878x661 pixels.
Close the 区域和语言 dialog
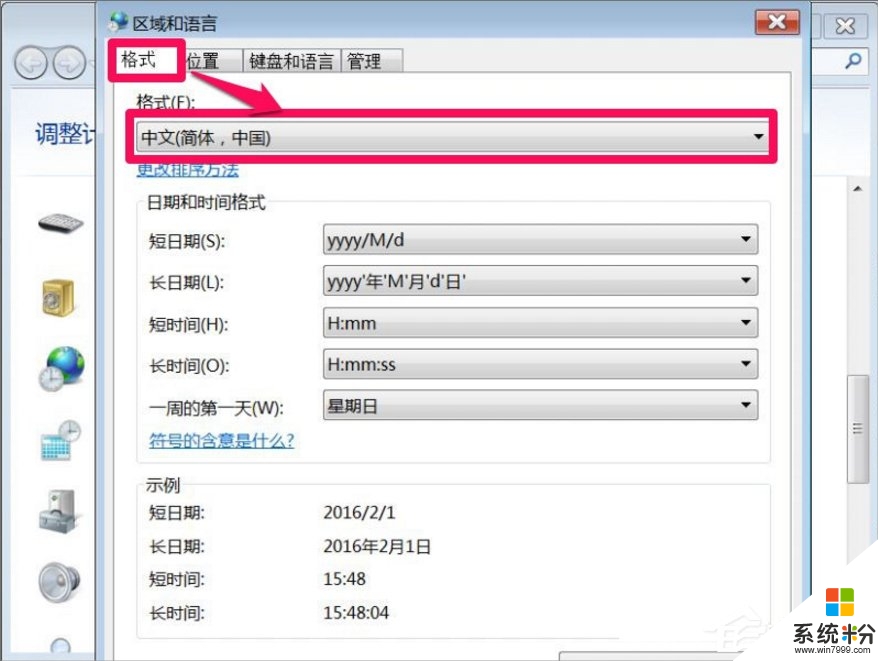point(777,22)
